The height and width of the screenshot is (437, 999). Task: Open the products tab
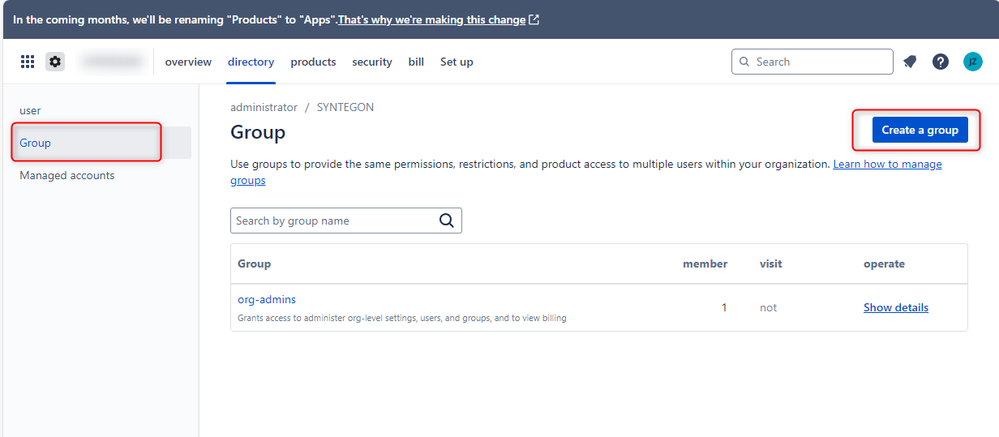313,62
